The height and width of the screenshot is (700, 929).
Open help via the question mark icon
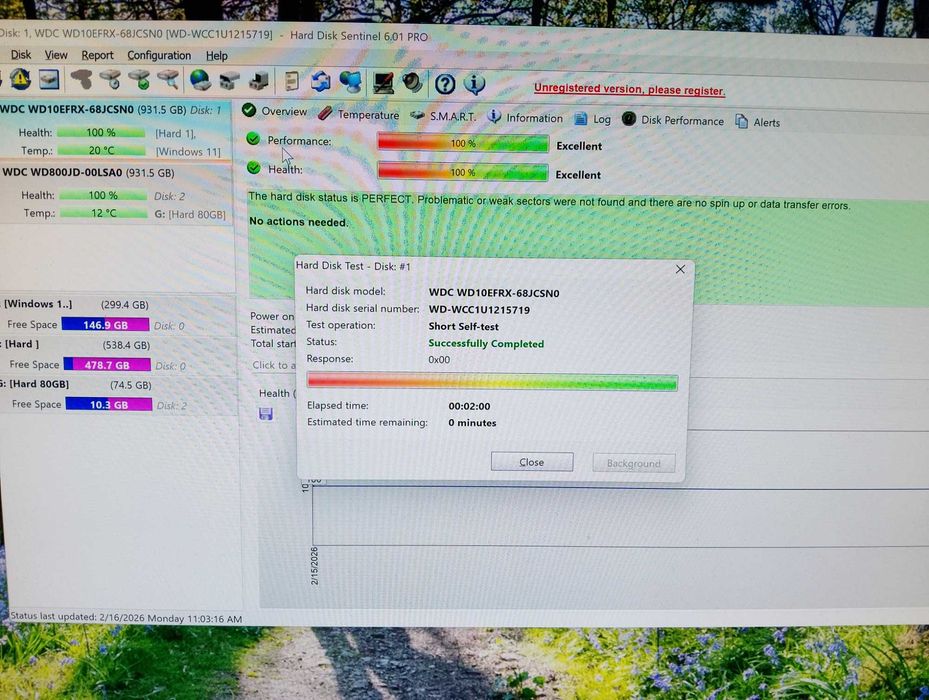pyautogui.click(x=445, y=84)
